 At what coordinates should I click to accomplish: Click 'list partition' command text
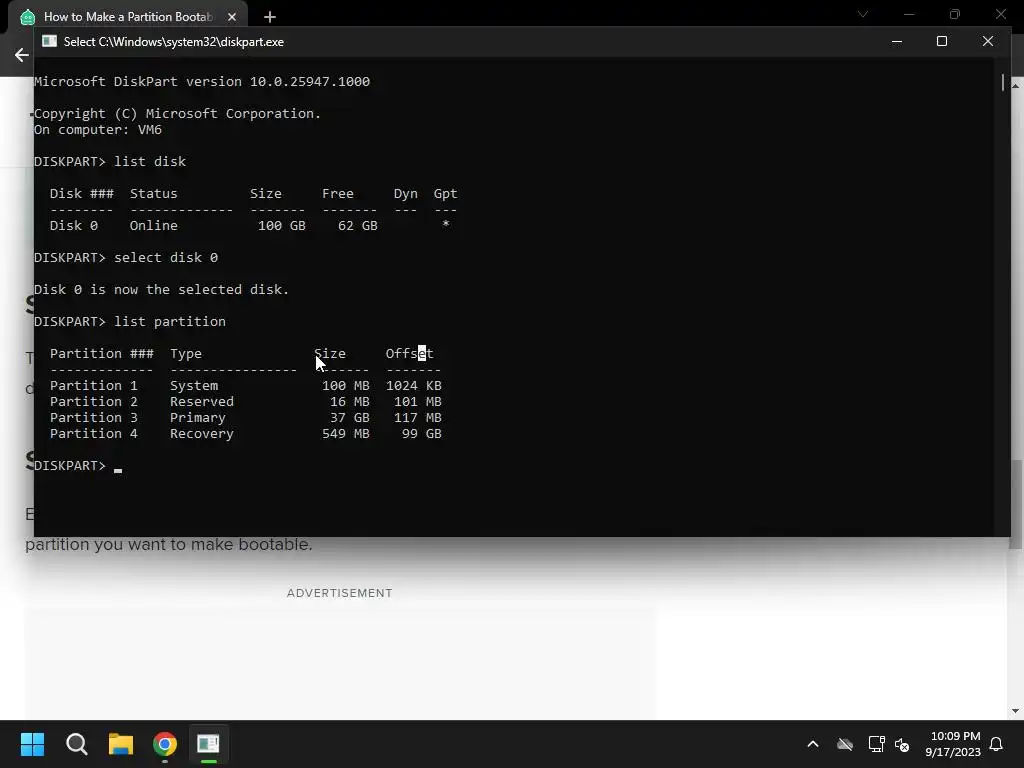click(170, 321)
